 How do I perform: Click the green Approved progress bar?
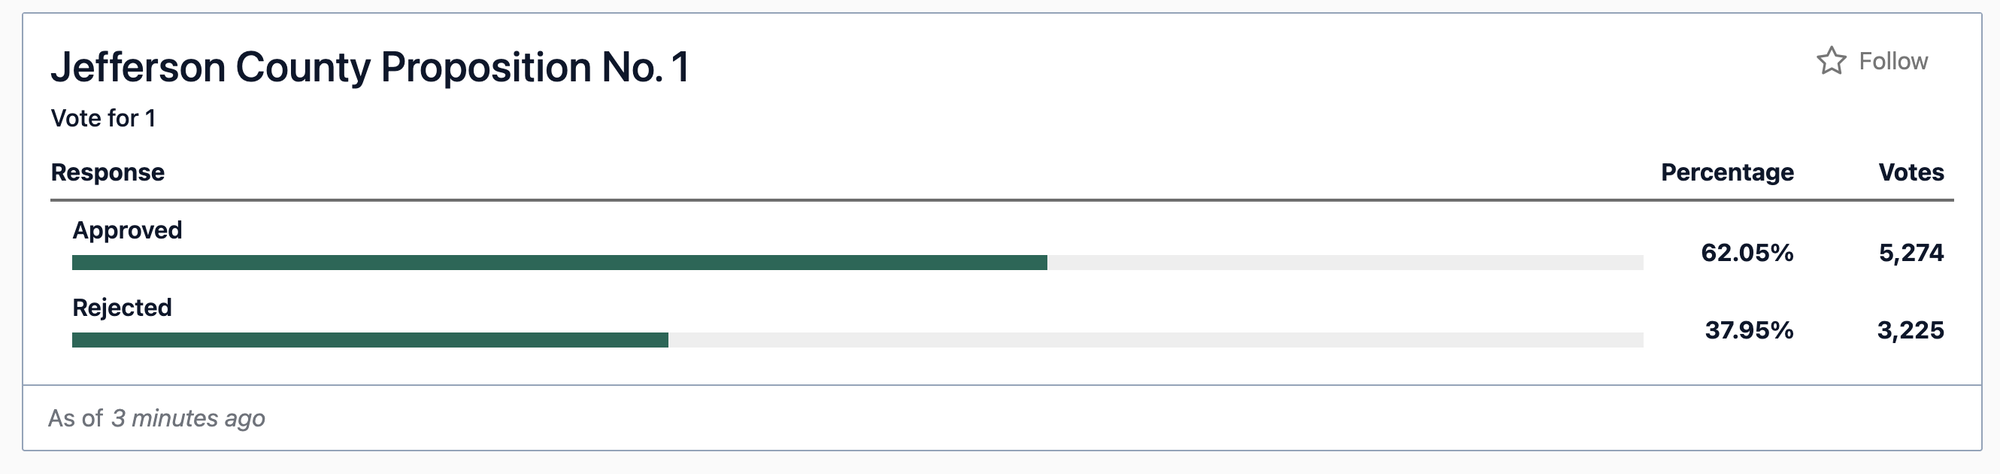pyautogui.click(x=560, y=263)
